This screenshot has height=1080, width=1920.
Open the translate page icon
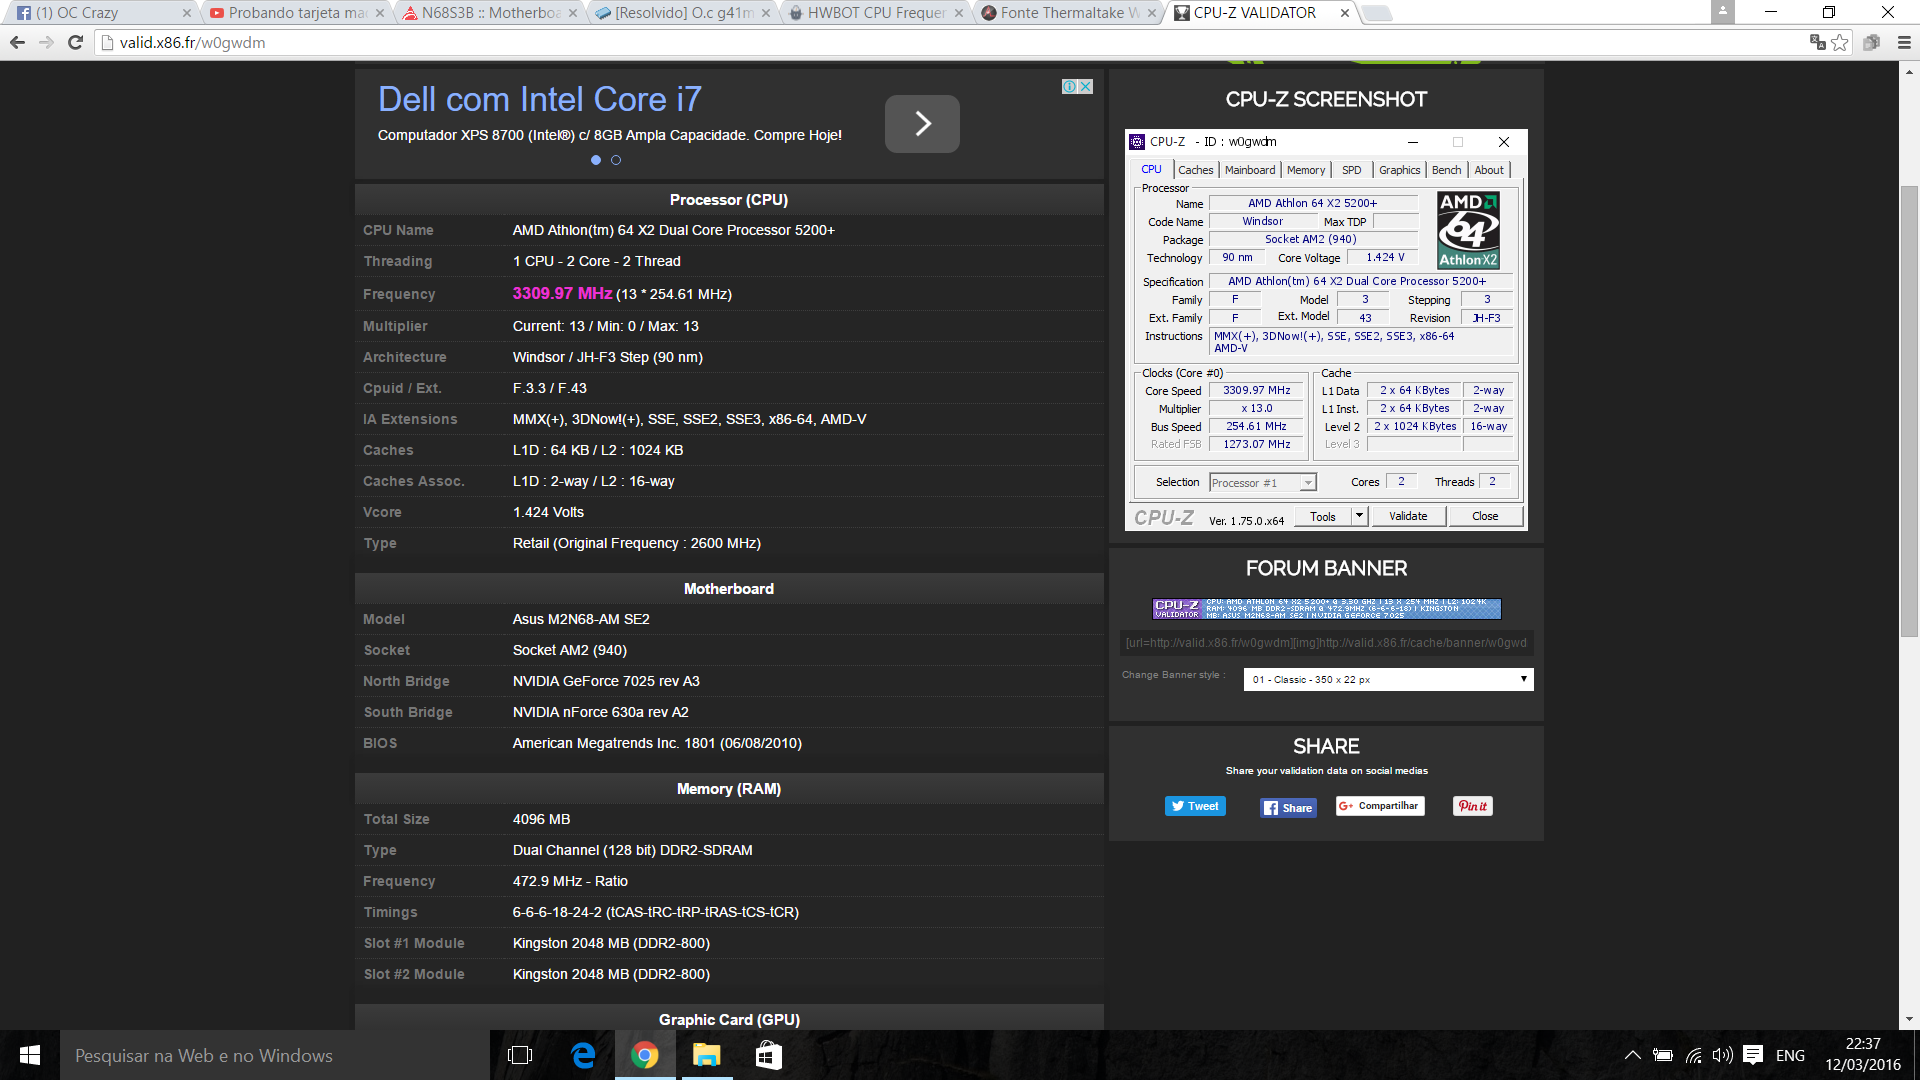point(1817,42)
